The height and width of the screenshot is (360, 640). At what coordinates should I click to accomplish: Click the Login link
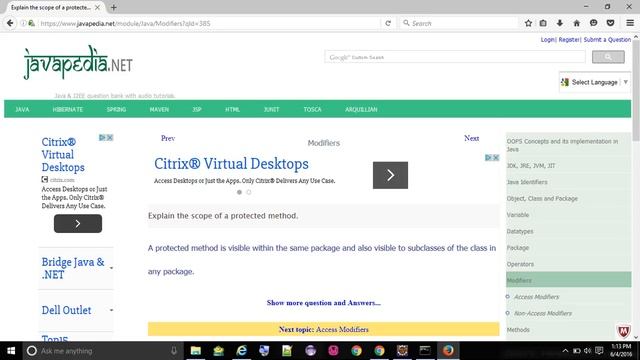[548, 40]
